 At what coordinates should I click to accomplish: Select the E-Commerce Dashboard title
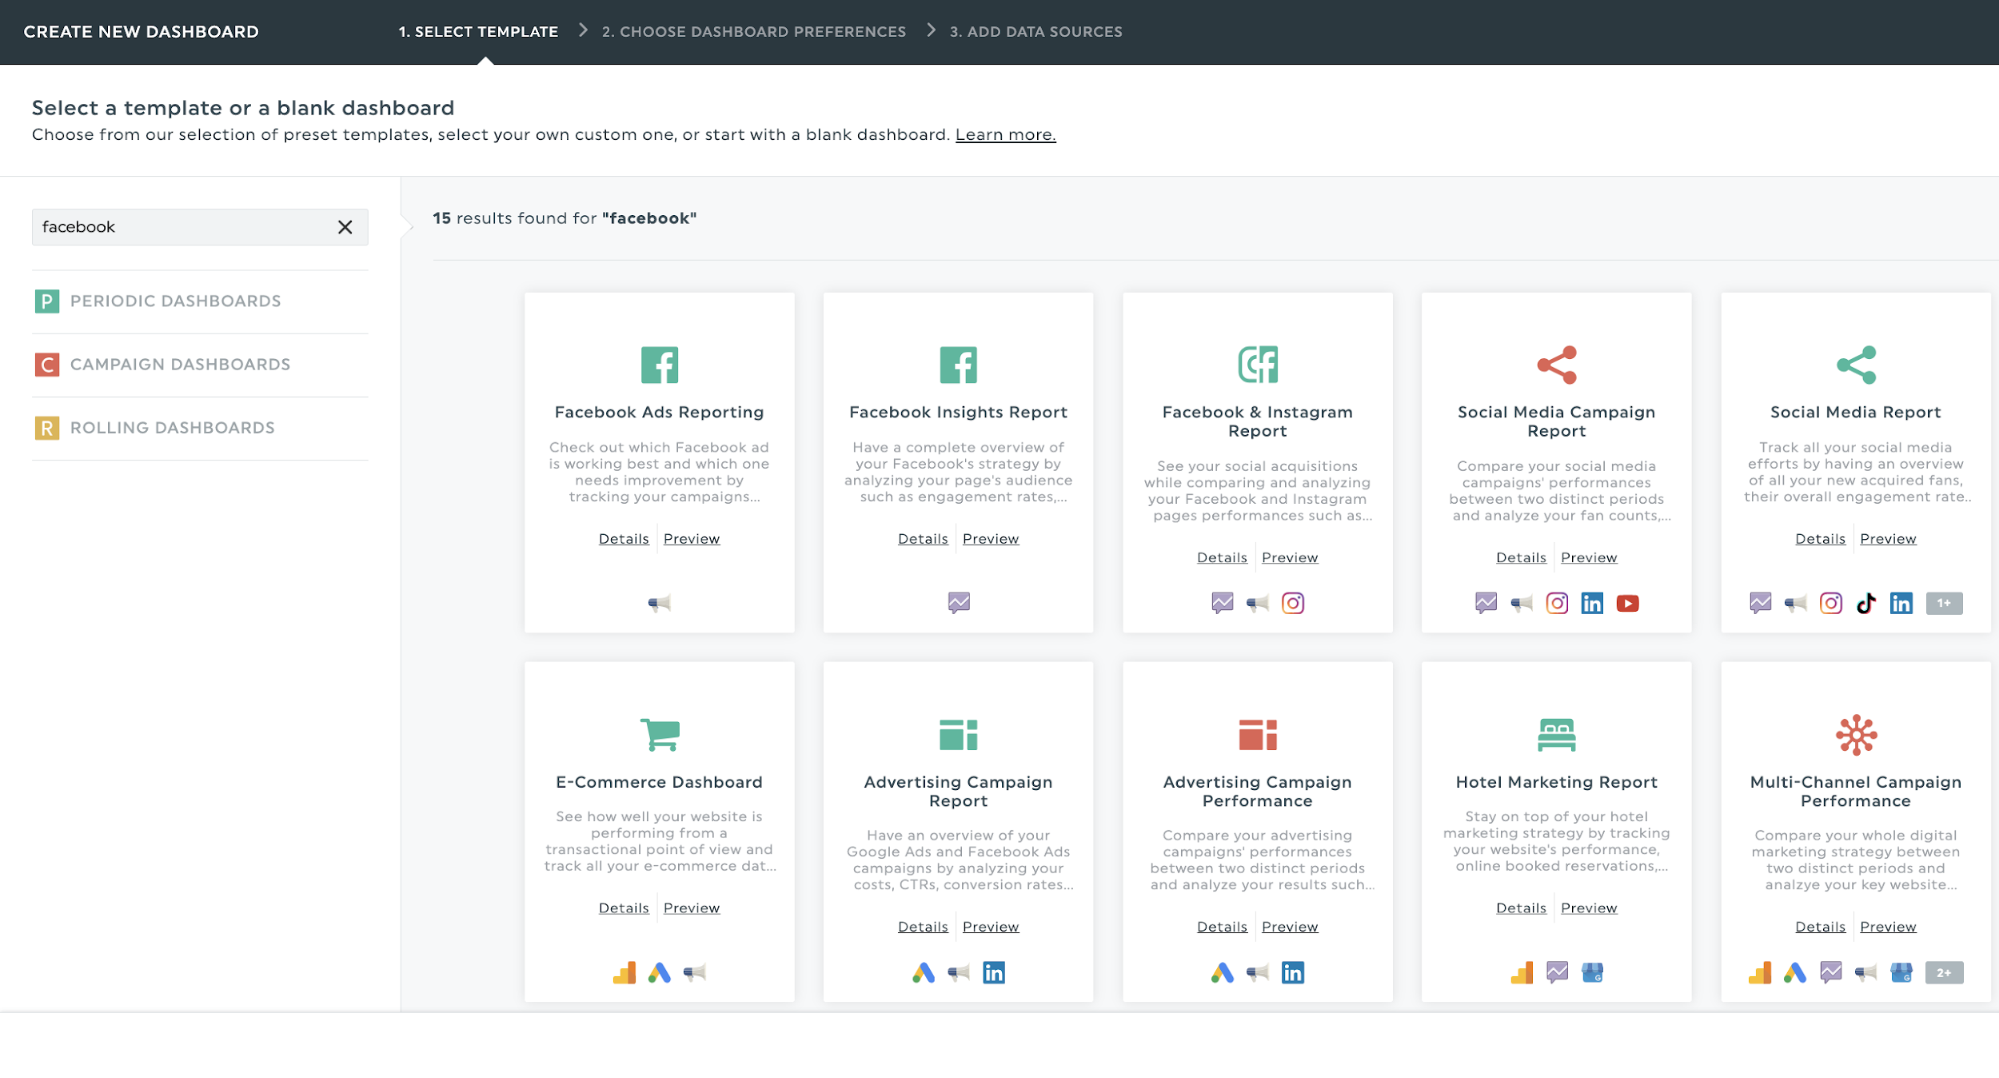click(659, 782)
